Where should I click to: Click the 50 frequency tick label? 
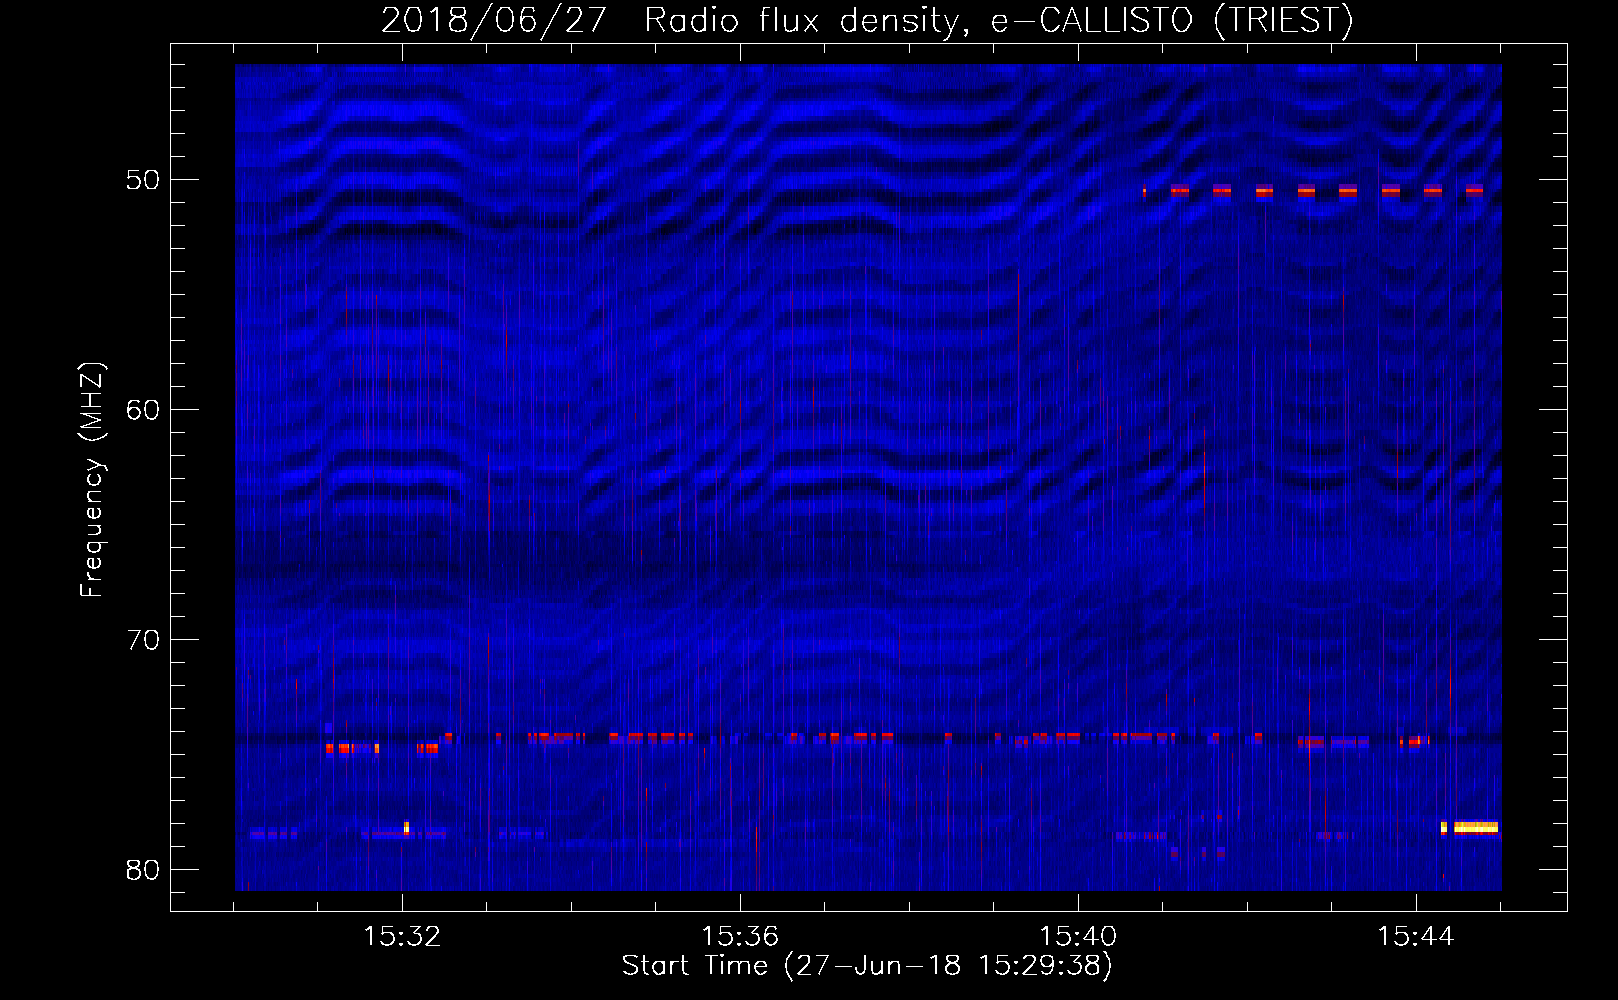(143, 180)
